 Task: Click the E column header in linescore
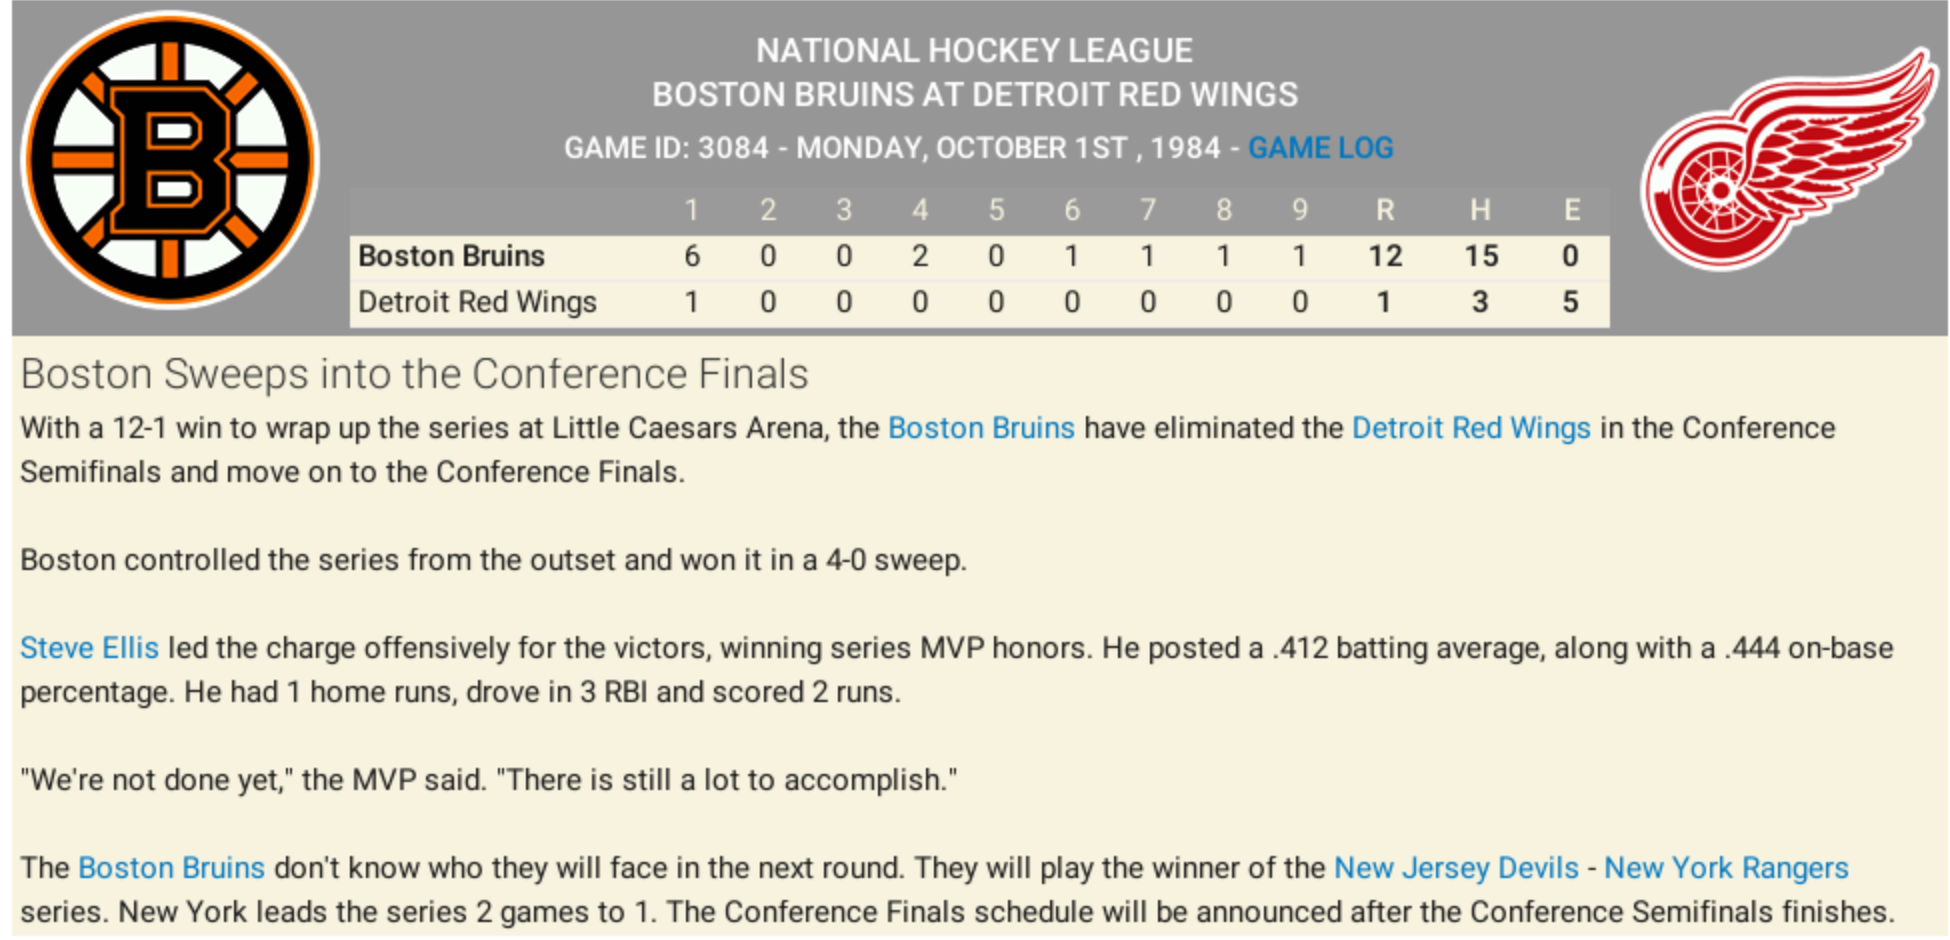click(1571, 210)
